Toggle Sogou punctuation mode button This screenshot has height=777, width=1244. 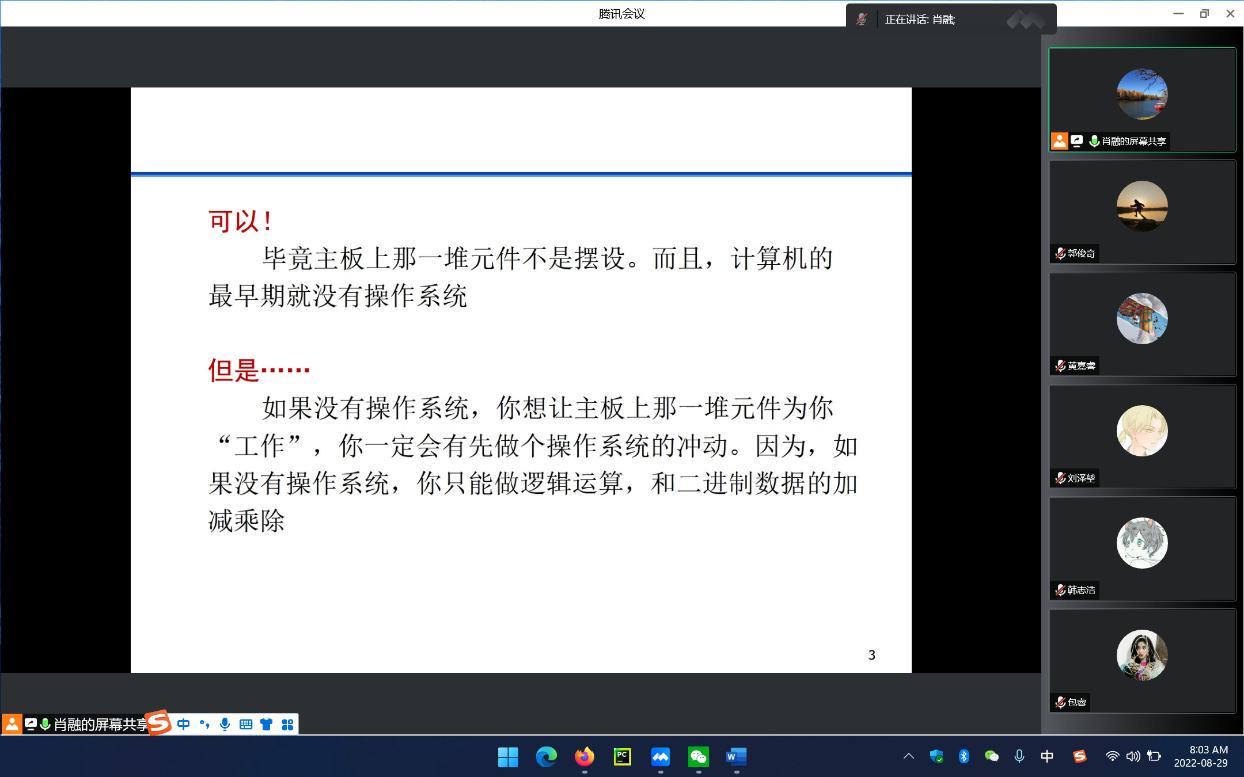coord(205,724)
